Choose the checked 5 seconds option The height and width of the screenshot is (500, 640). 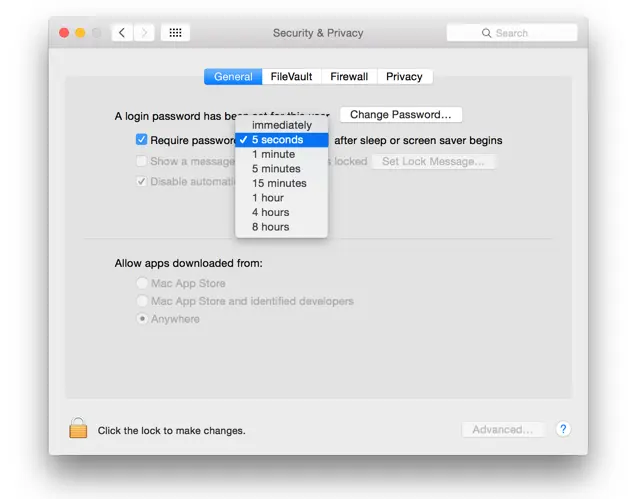tap(282, 140)
